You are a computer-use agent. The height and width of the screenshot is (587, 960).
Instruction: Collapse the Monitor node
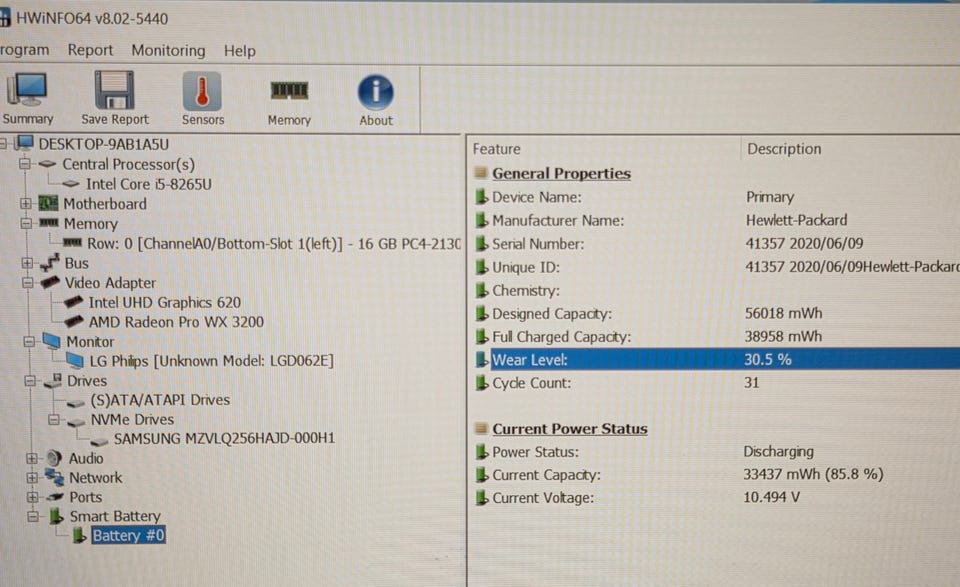point(29,341)
